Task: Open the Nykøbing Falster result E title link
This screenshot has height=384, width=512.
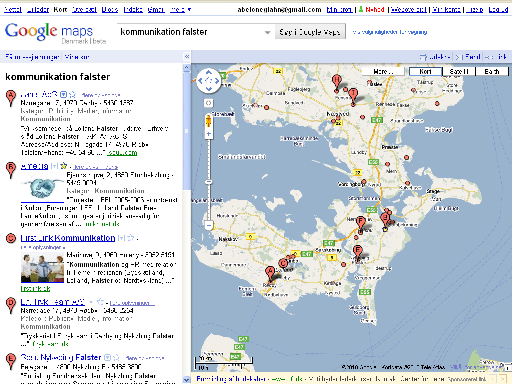Action: (x=61, y=357)
